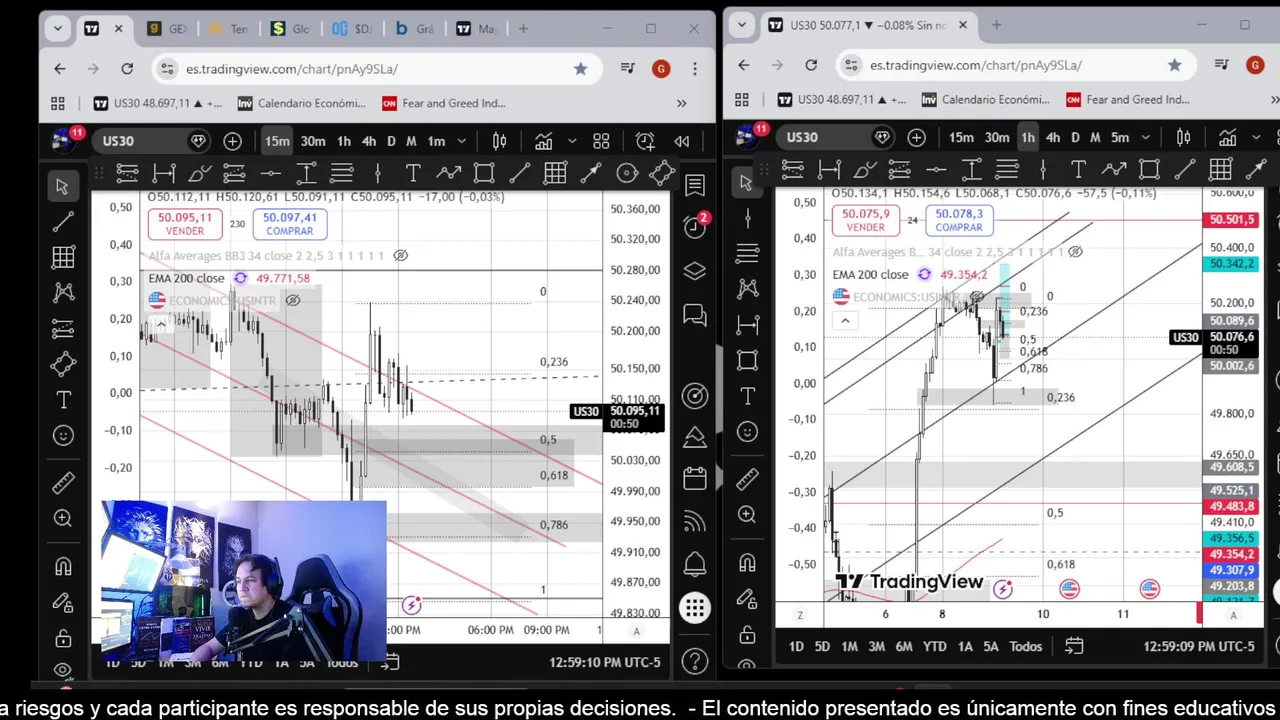The width and height of the screenshot is (1280, 720).
Task: Select YTD date range in right window
Action: pyautogui.click(x=934, y=646)
